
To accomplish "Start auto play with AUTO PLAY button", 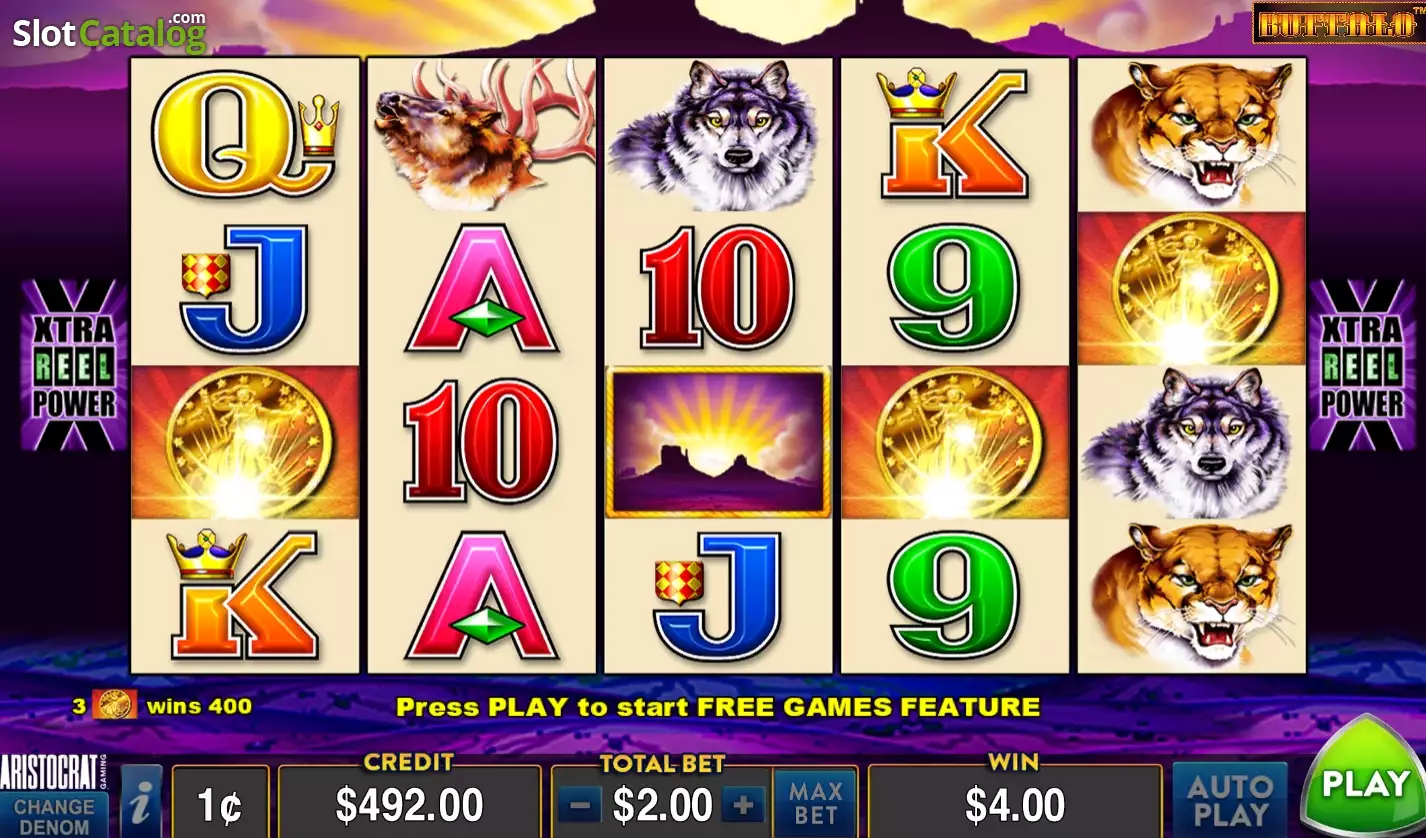I will (x=1229, y=800).
